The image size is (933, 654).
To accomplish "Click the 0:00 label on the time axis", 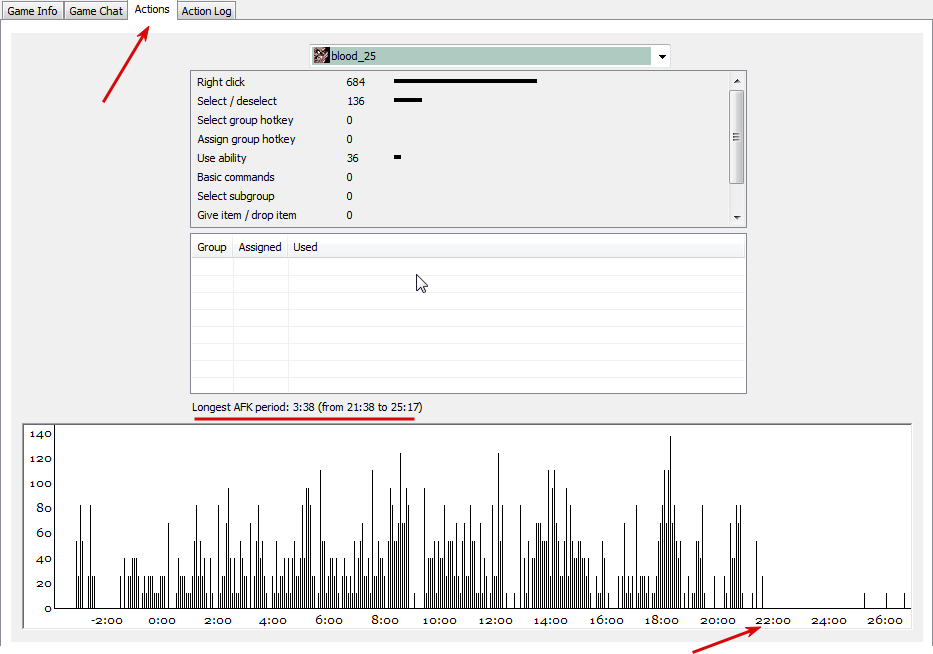I will (162, 621).
